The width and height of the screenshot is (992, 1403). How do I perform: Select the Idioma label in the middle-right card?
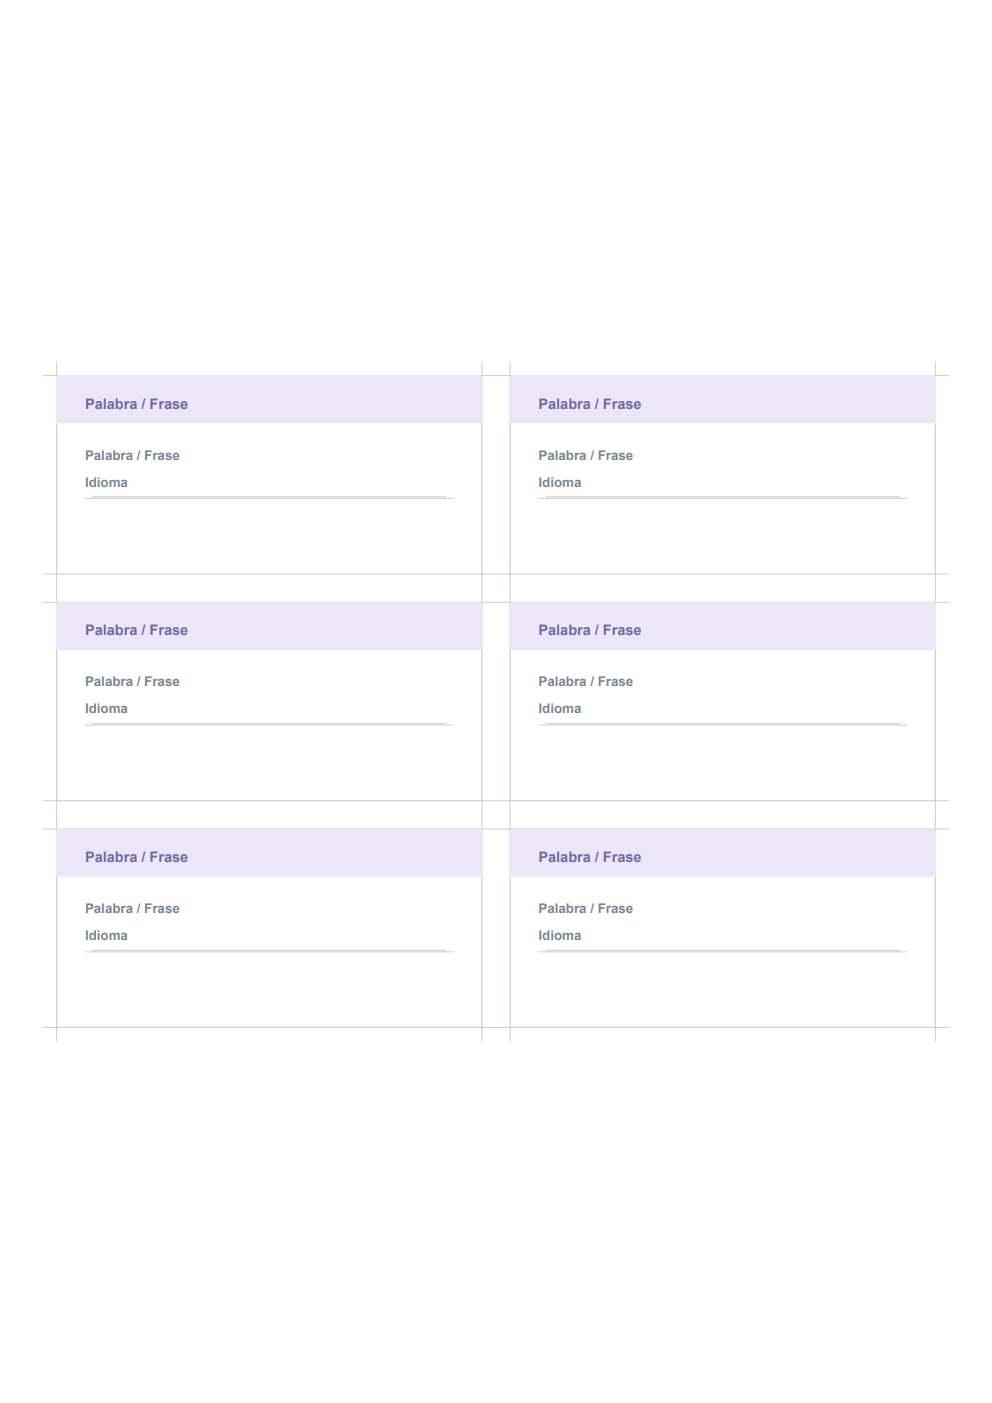pos(559,708)
